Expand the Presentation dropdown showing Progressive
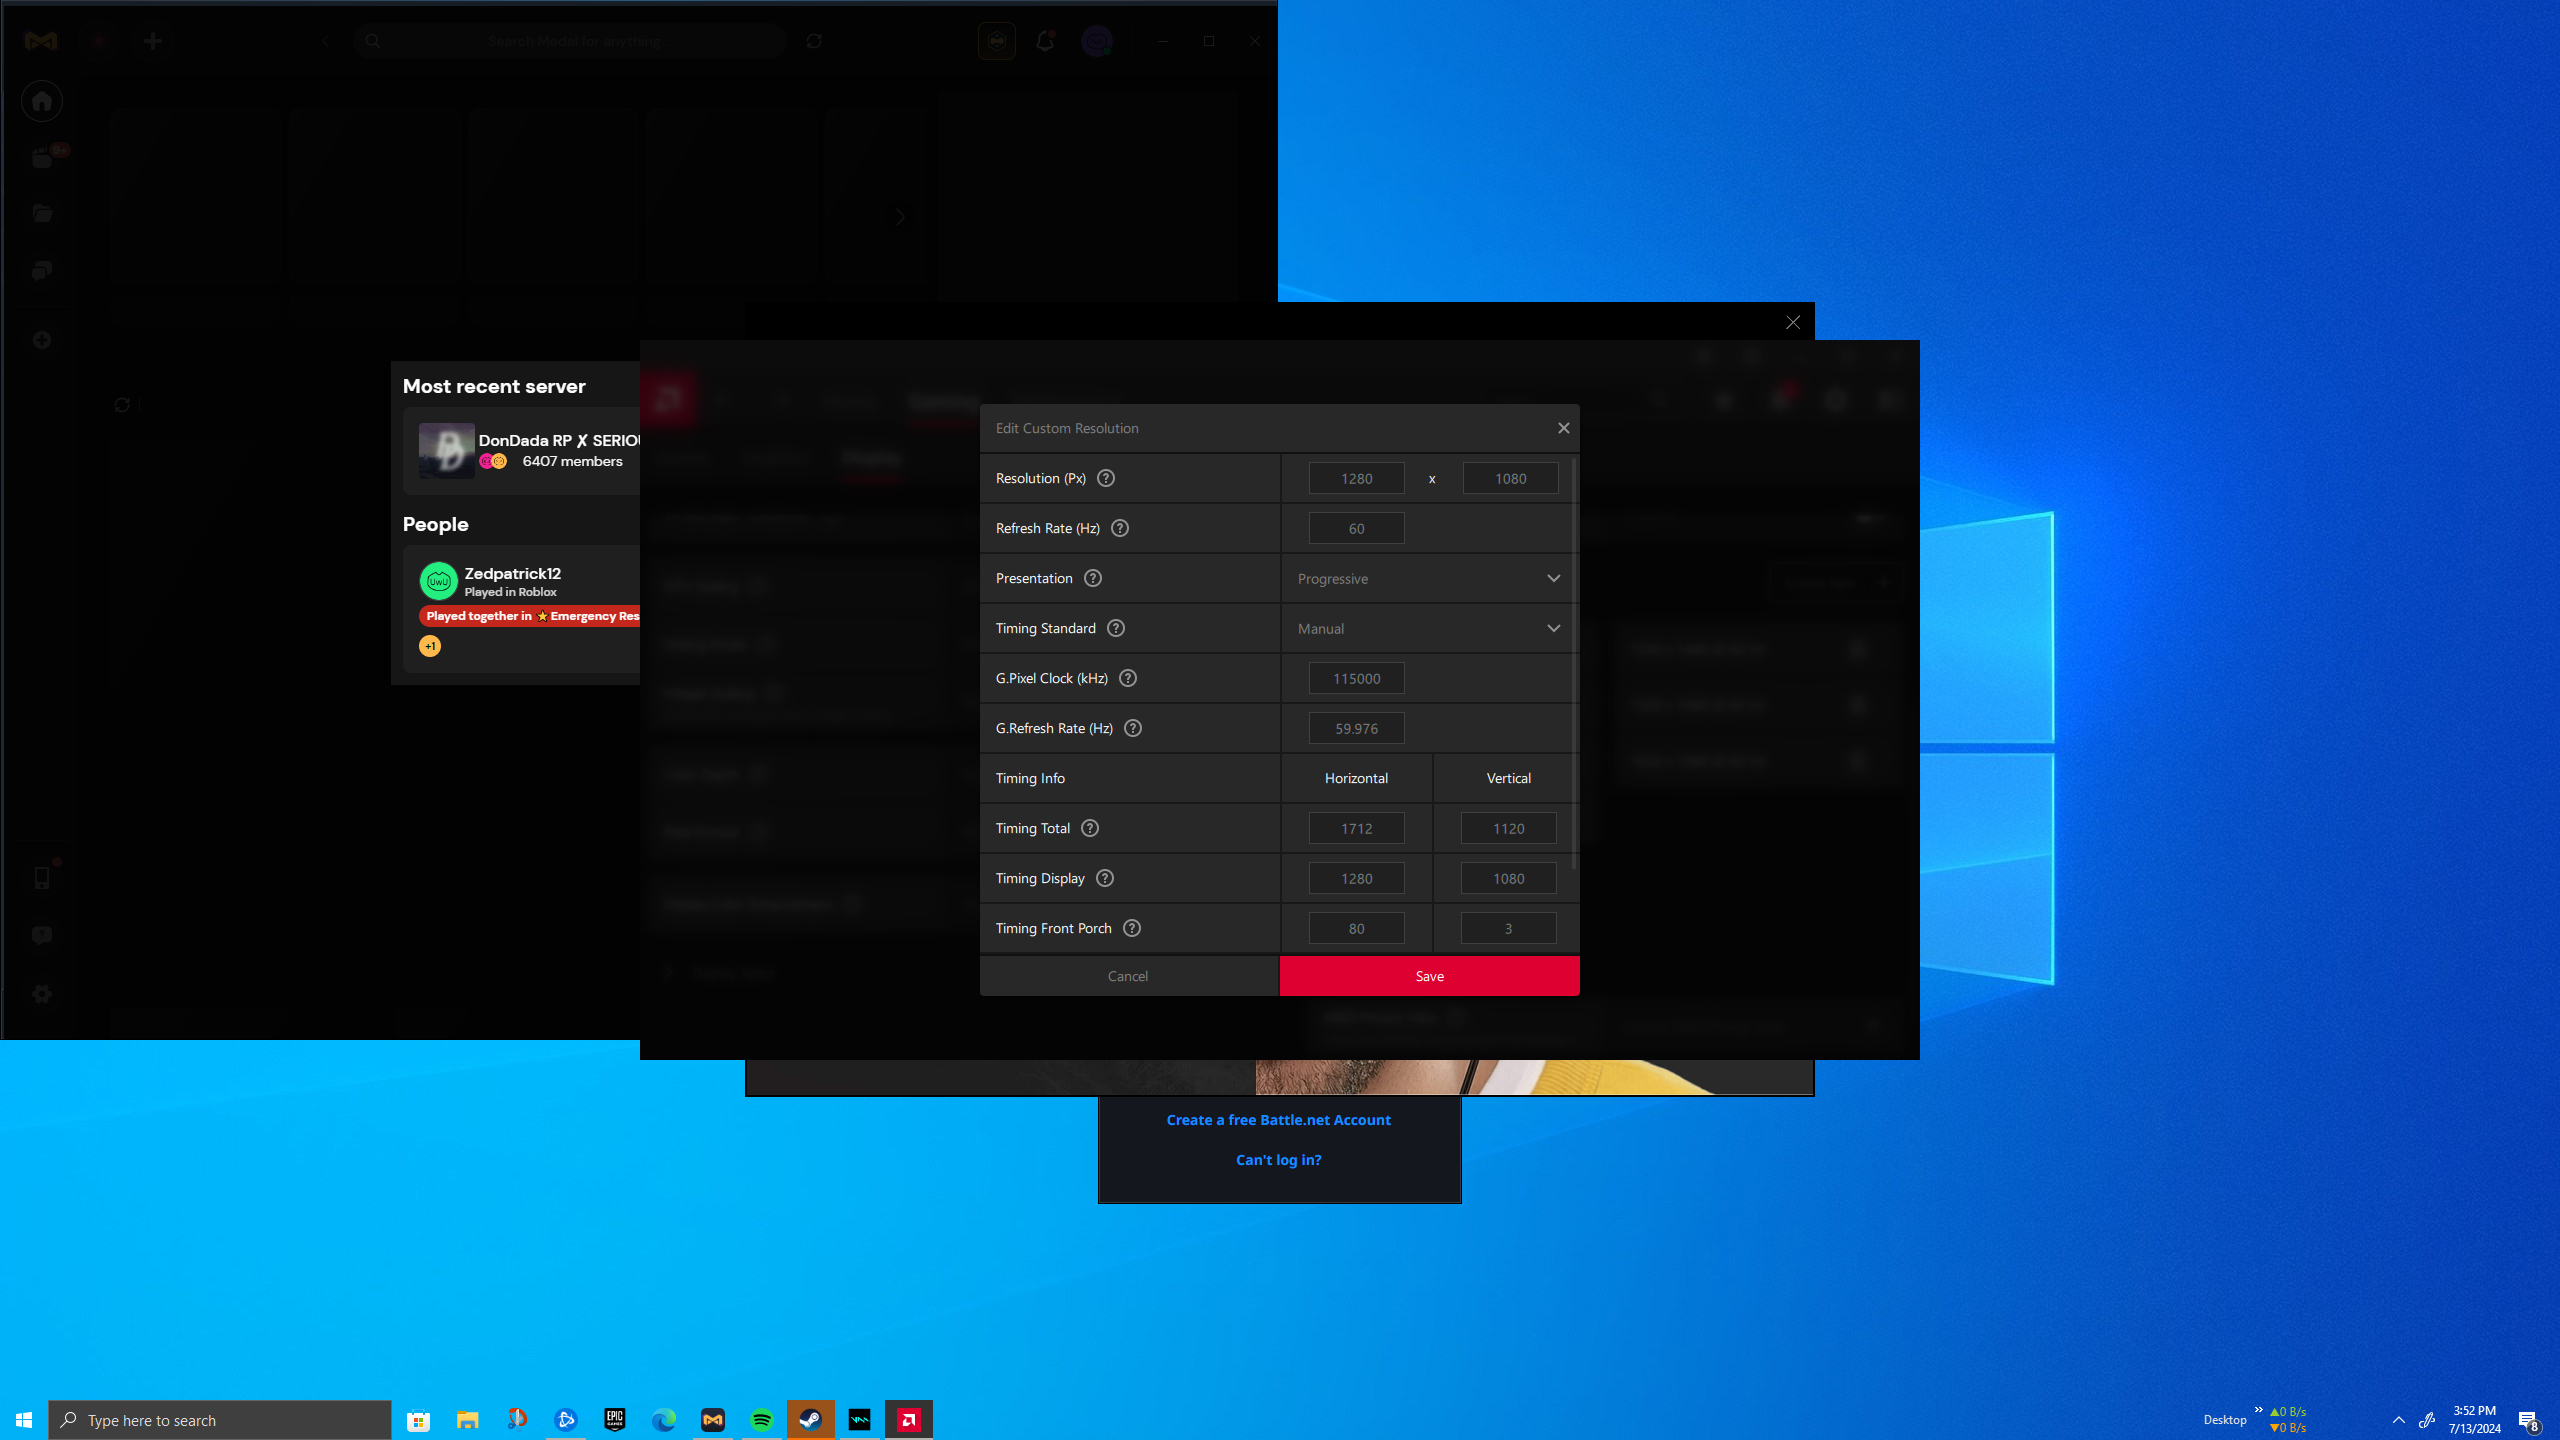Screen dimensions: 2560x1440 (x=1428, y=578)
